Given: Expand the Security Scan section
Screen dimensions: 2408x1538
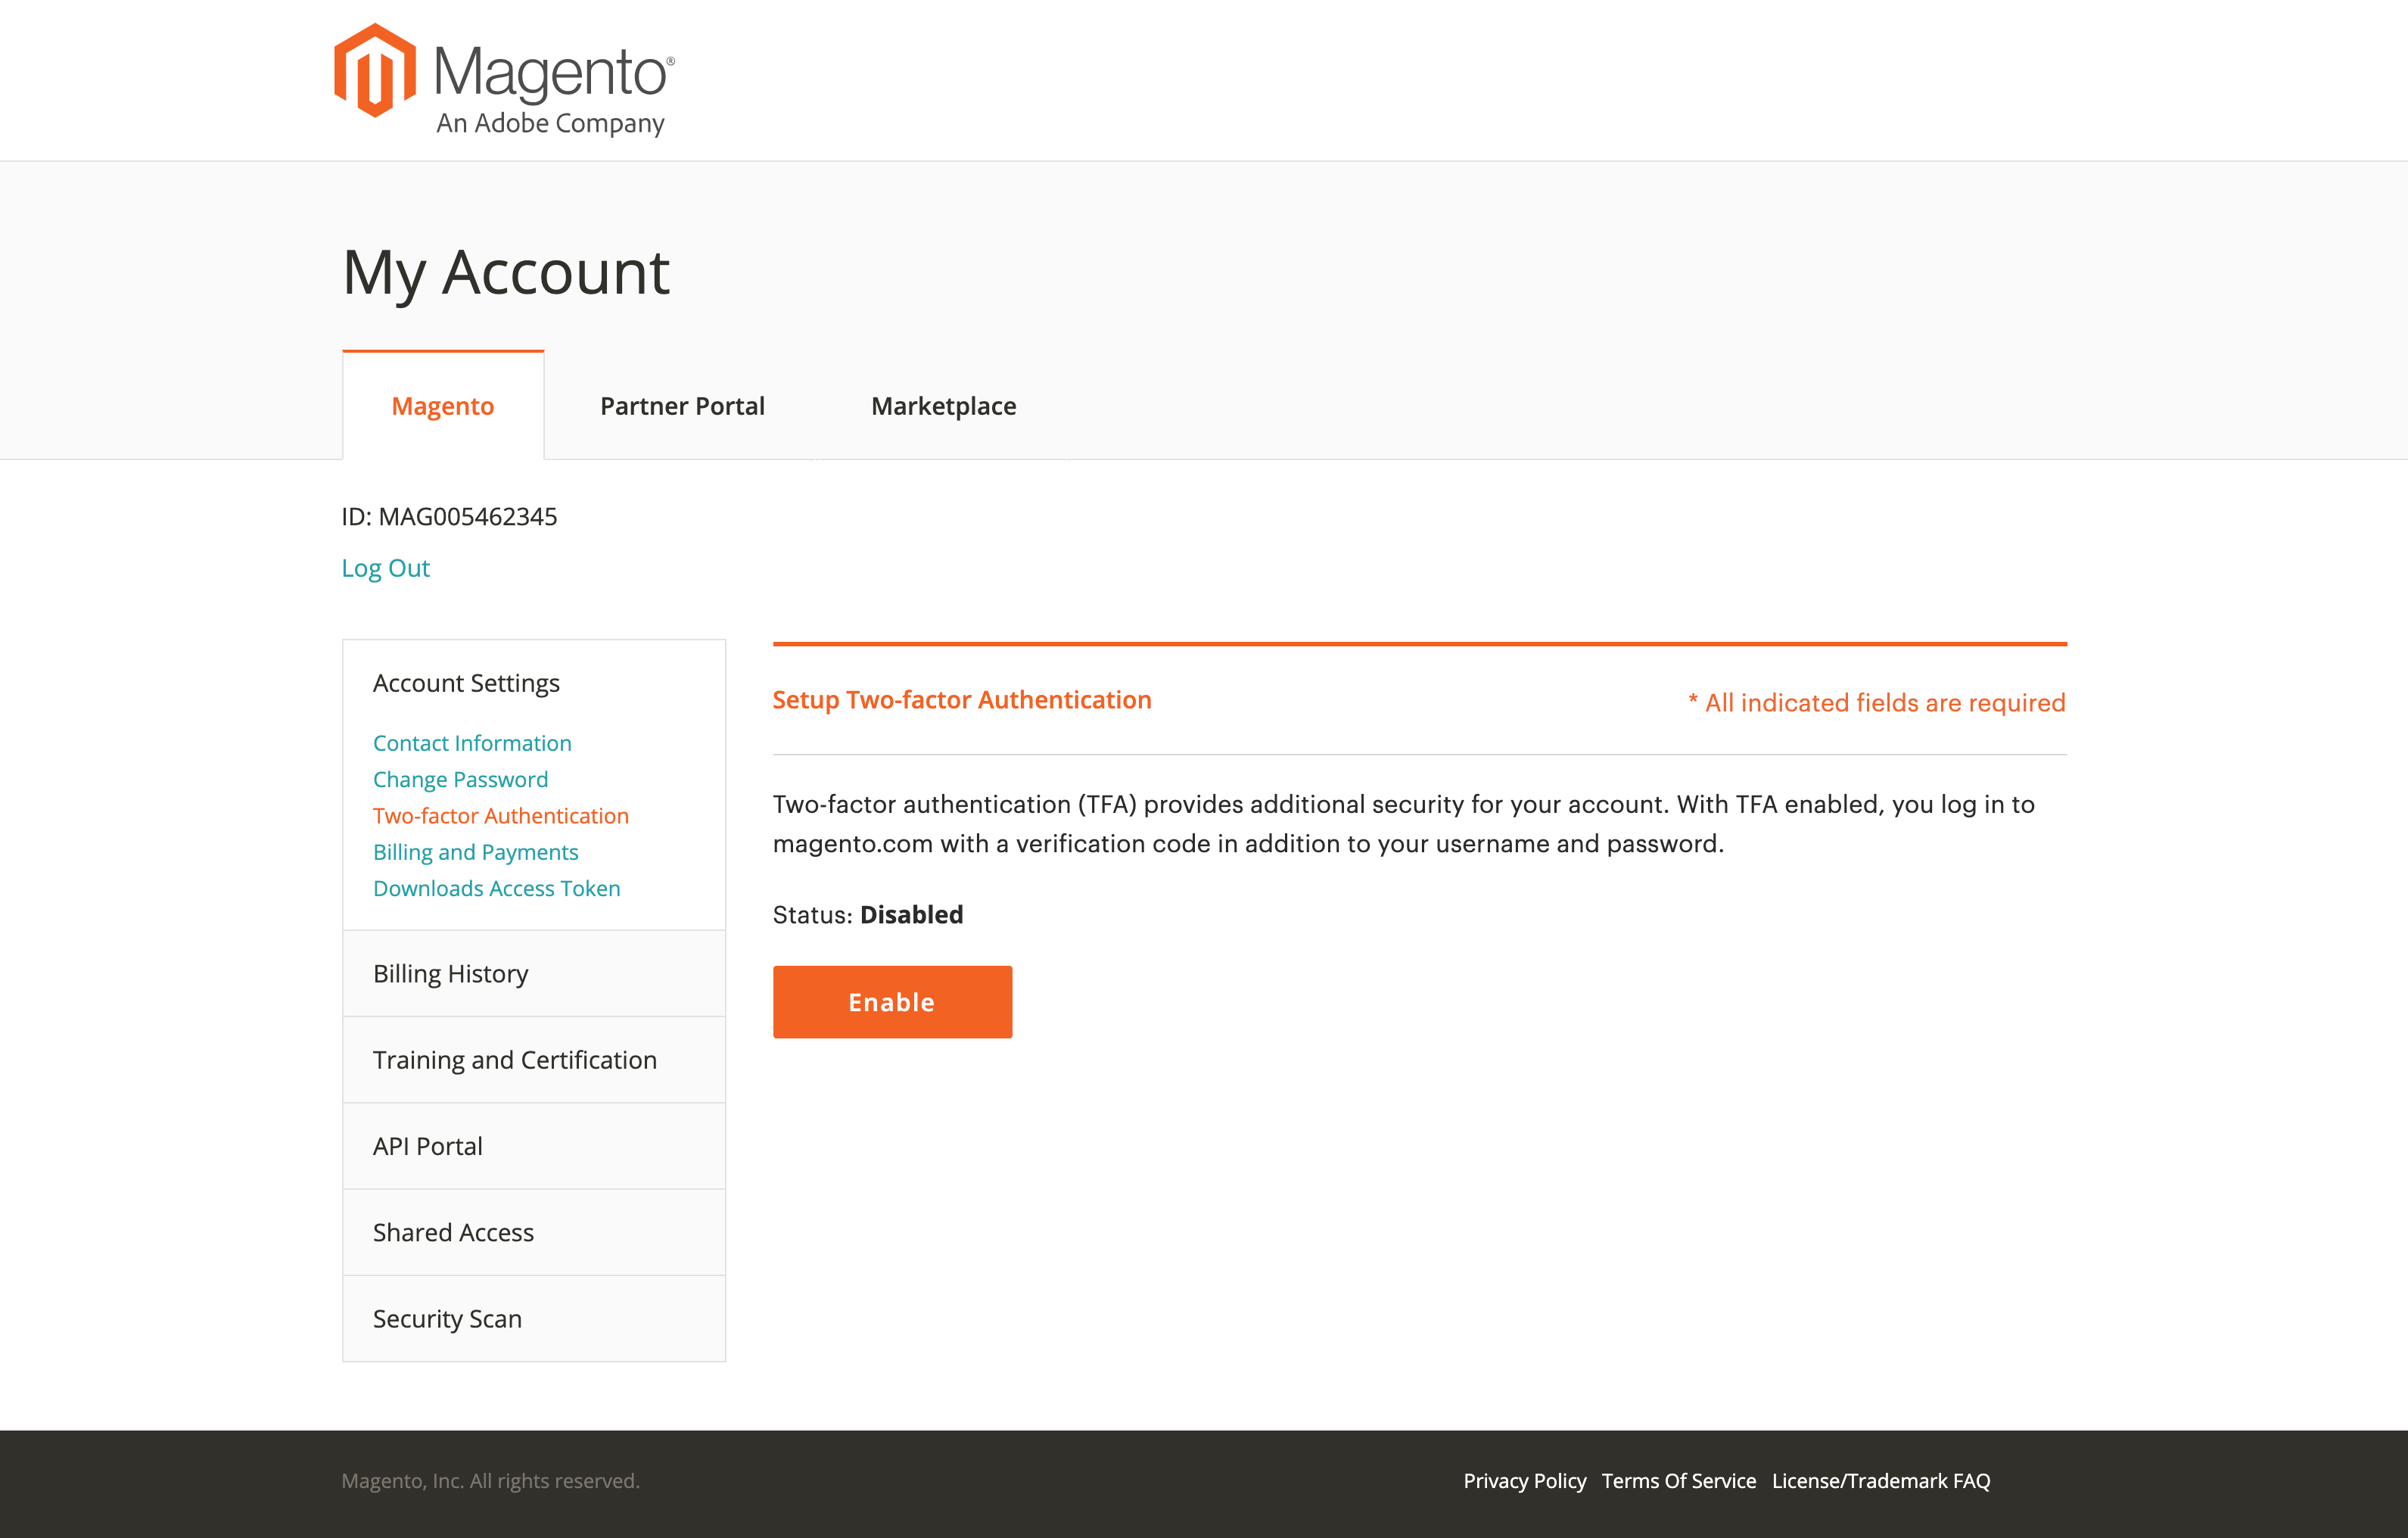Looking at the screenshot, I should tap(534, 1318).
